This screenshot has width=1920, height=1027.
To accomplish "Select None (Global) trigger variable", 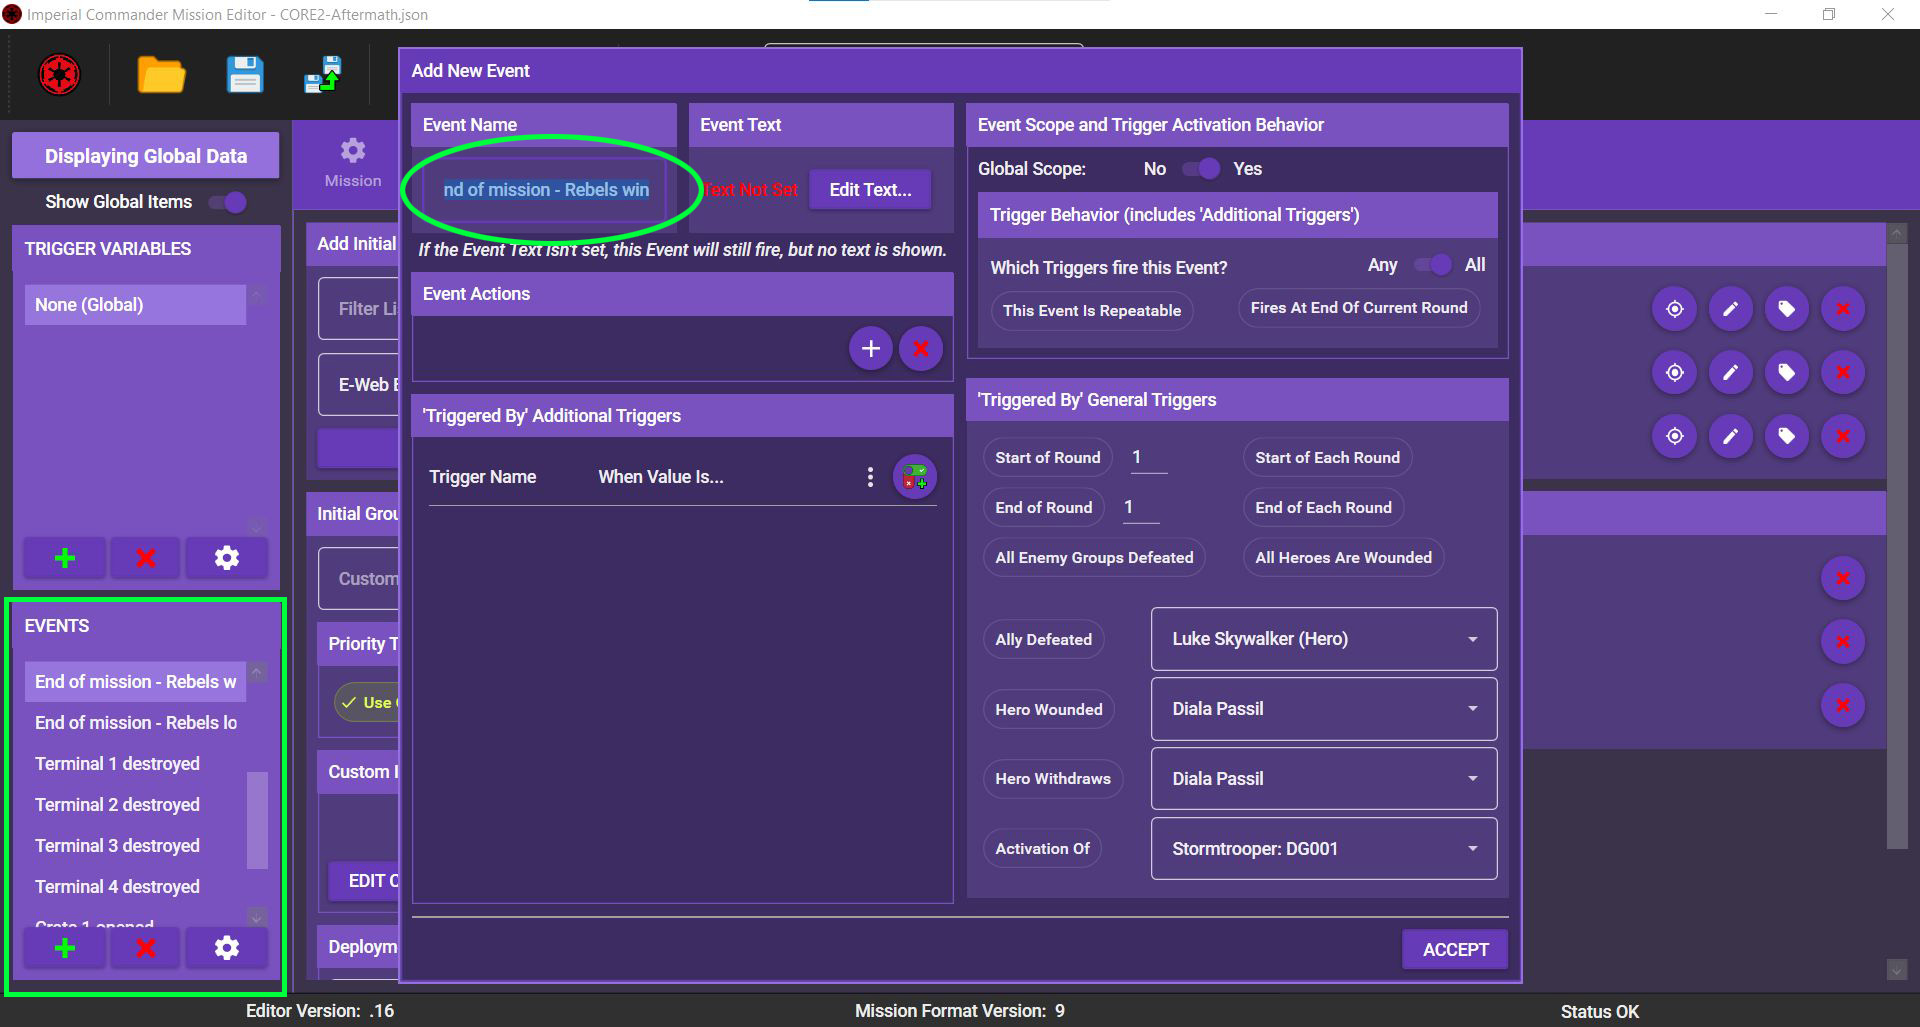I will point(135,305).
